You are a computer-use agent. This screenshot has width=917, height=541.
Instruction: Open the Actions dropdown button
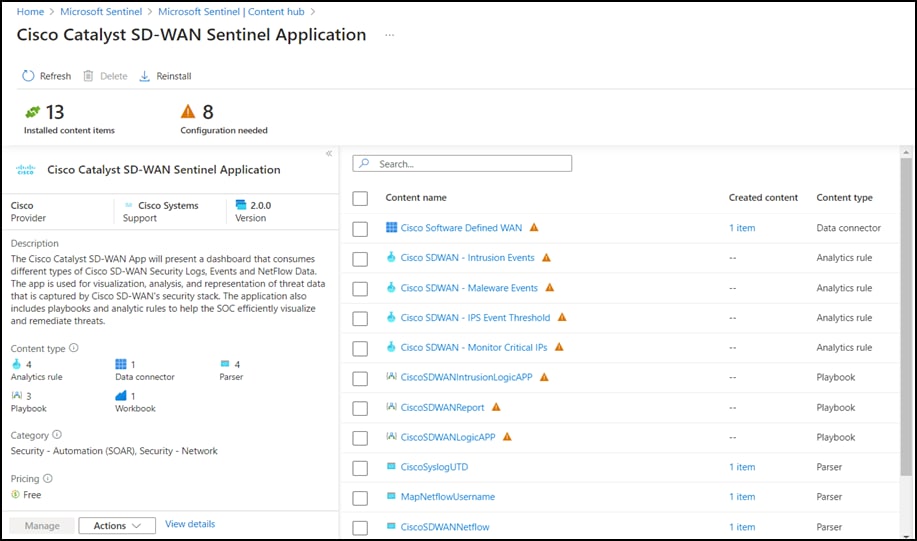pos(117,525)
